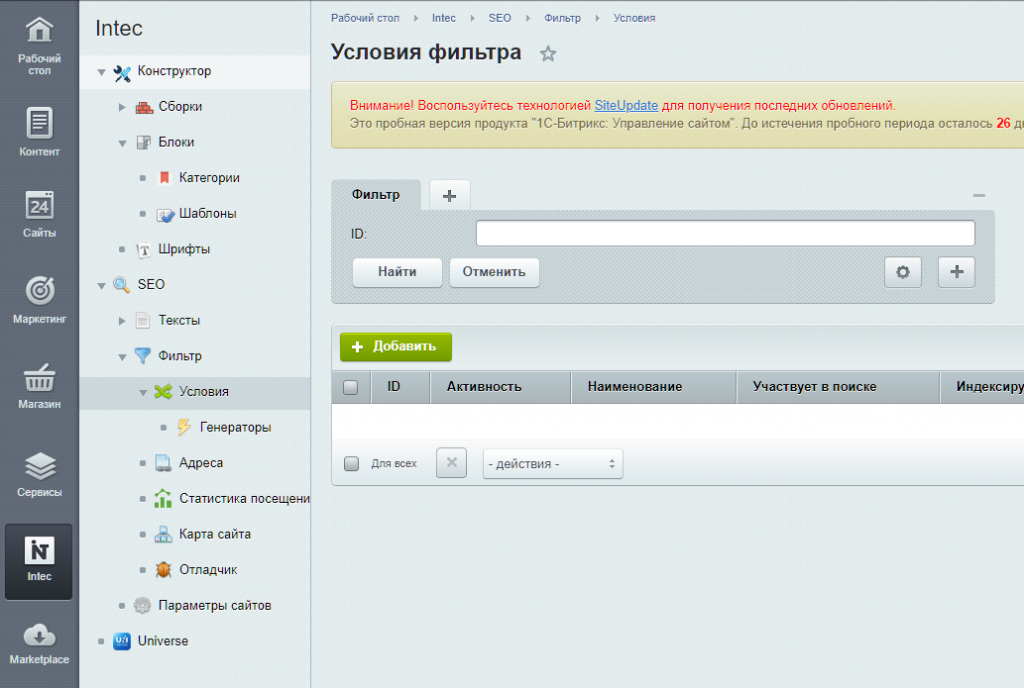Viewport: 1024px width, 688px height.
Task: Click the Конструктор tools icon
Action: [x=122, y=73]
